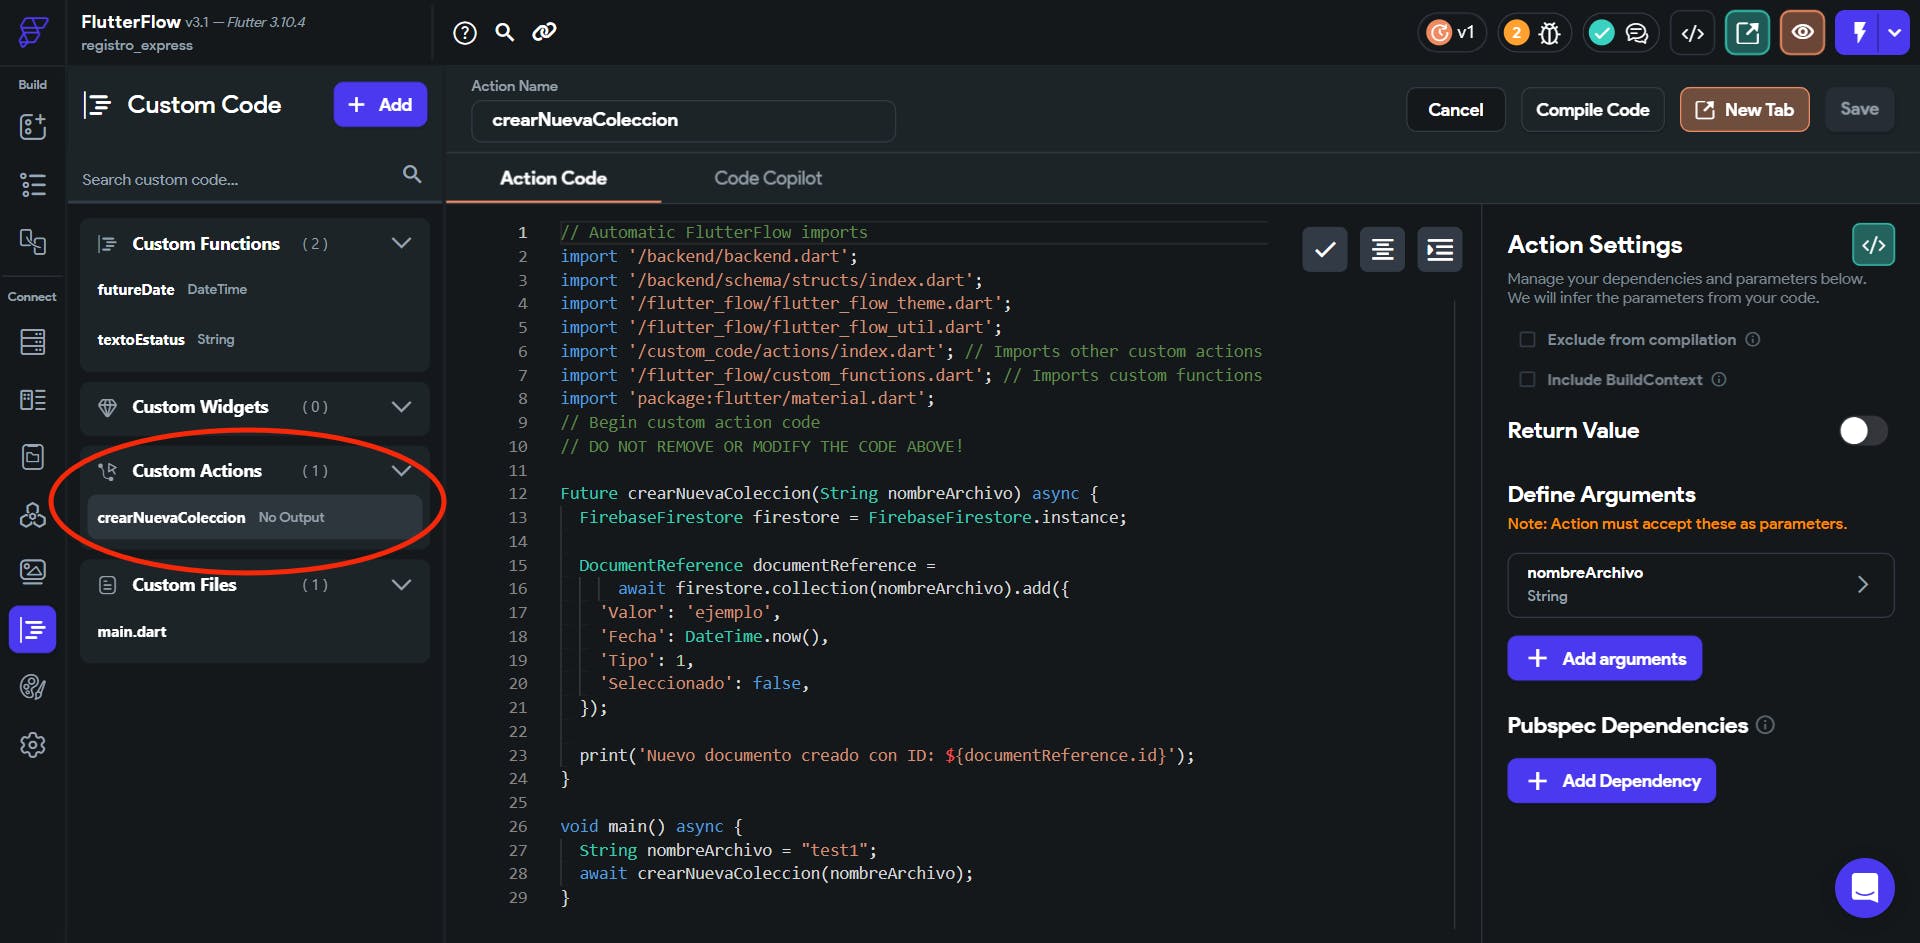Collapse the Custom Files section
Screen dimensions: 1920x943
(401, 585)
